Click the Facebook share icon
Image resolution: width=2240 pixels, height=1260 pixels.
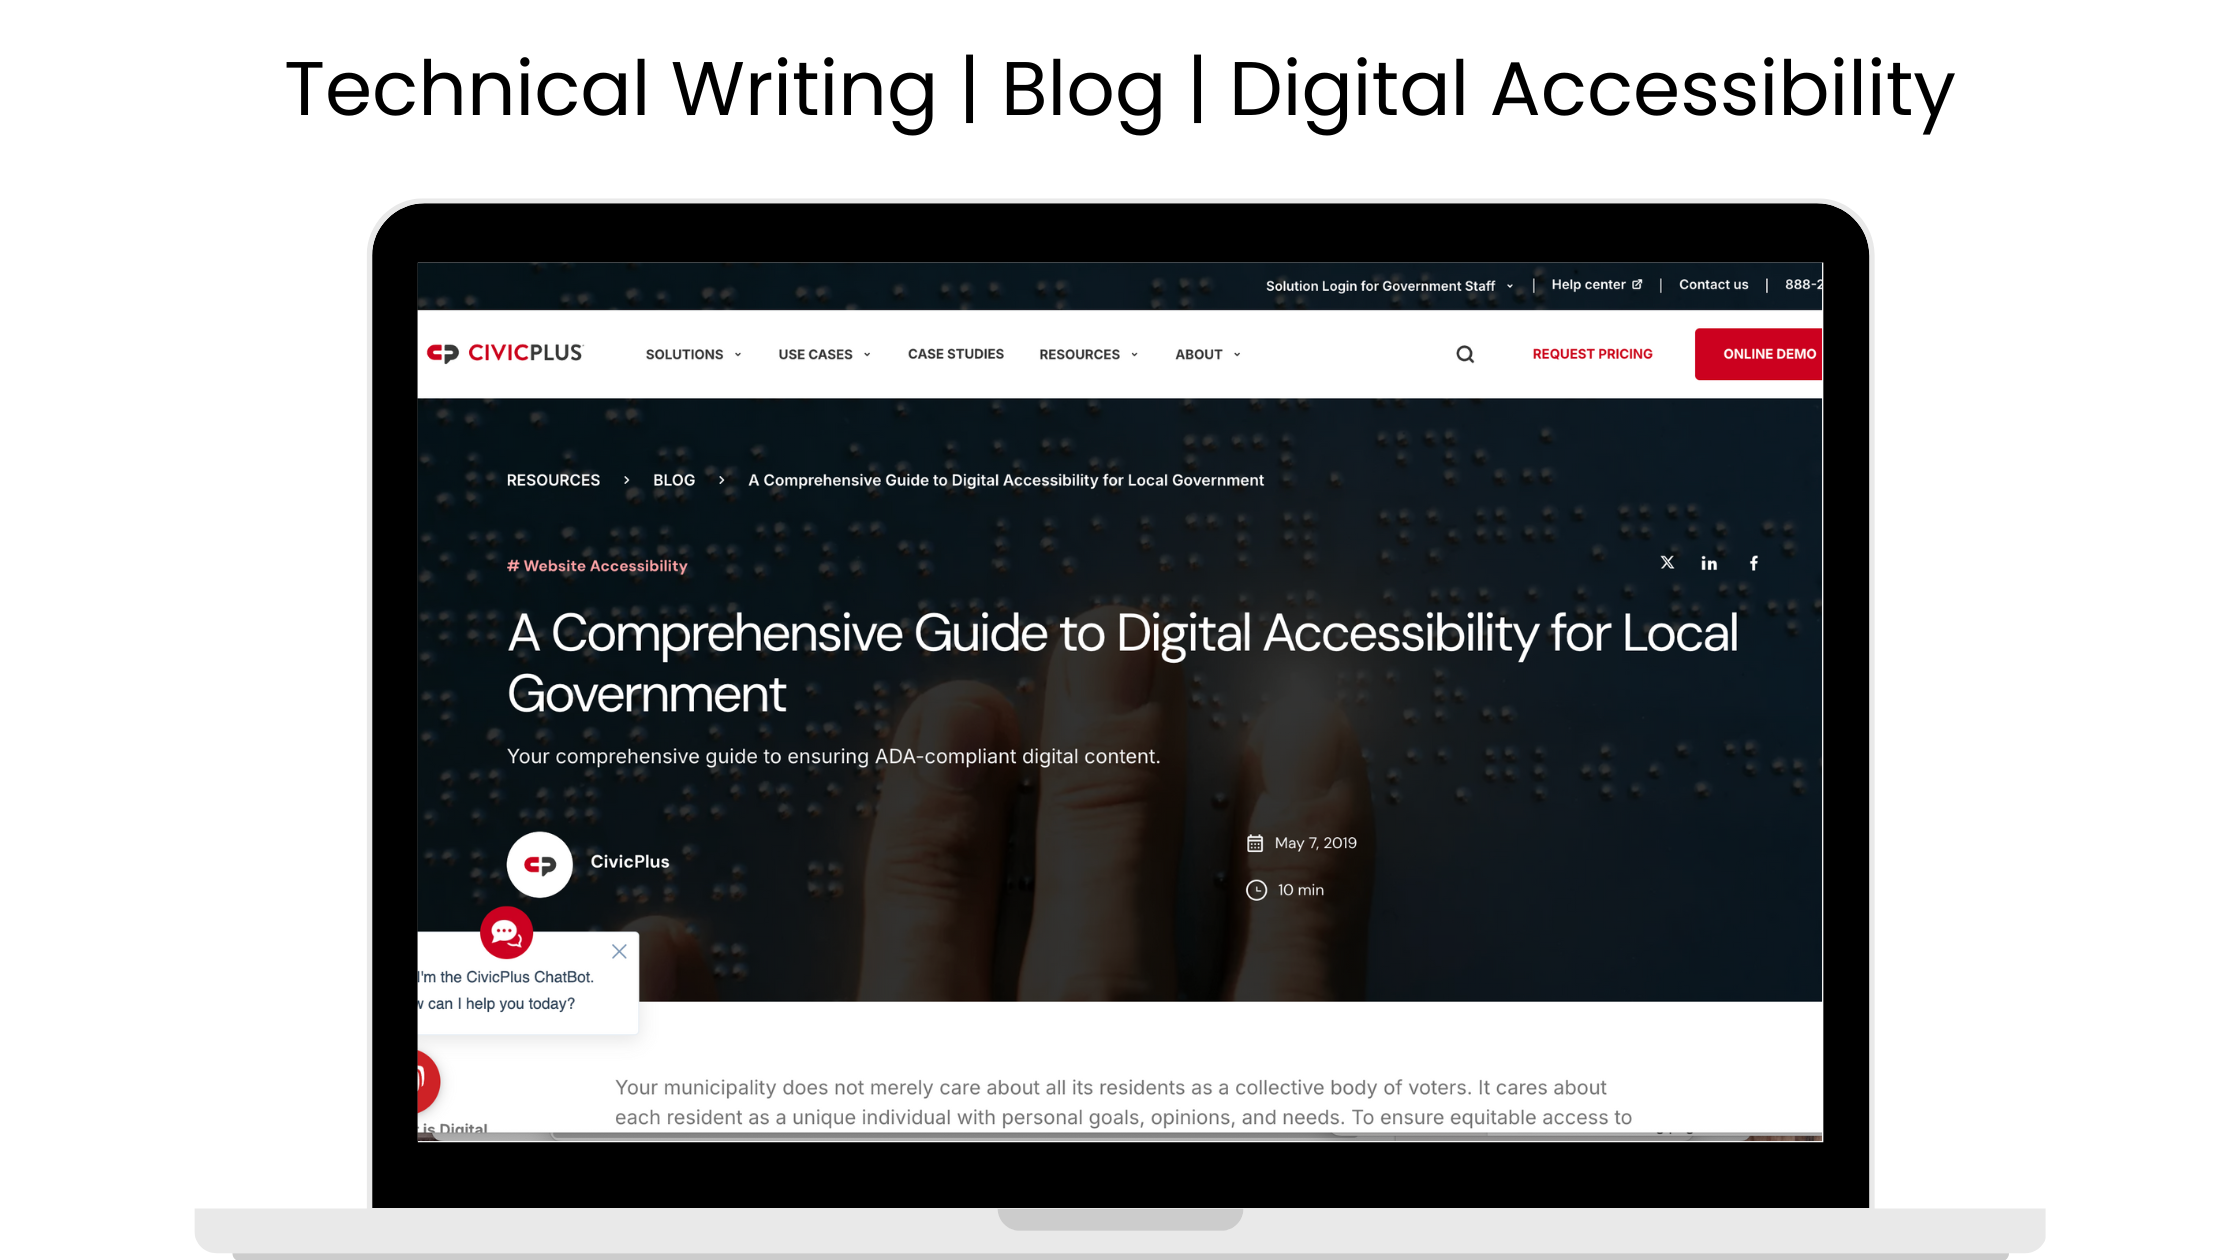click(x=1754, y=562)
